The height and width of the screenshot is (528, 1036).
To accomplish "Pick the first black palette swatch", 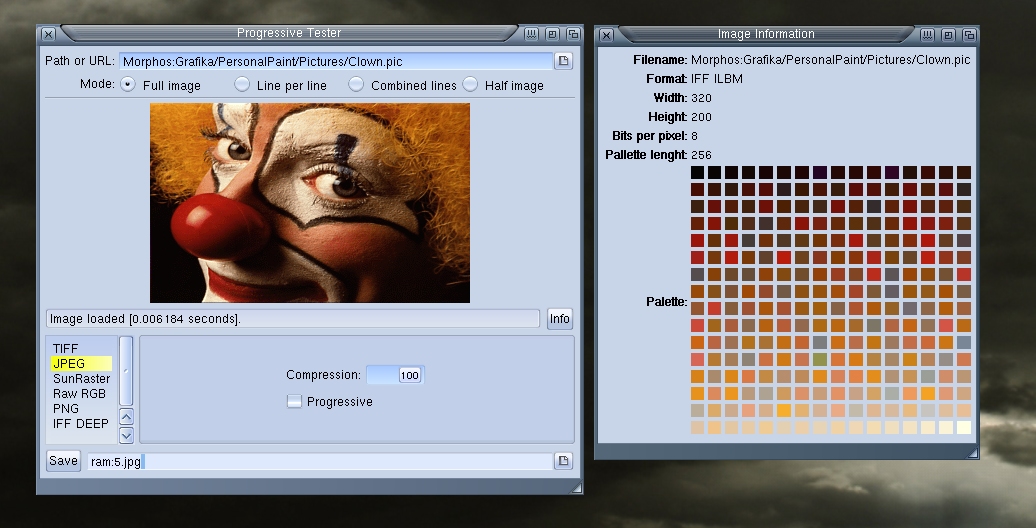I will click(x=698, y=172).
